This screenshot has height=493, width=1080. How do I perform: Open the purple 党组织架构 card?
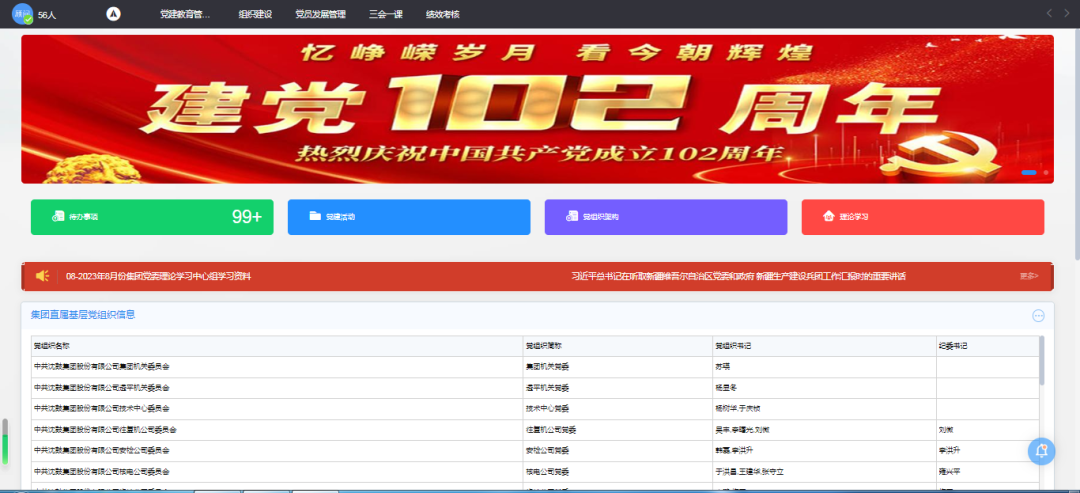666,217
